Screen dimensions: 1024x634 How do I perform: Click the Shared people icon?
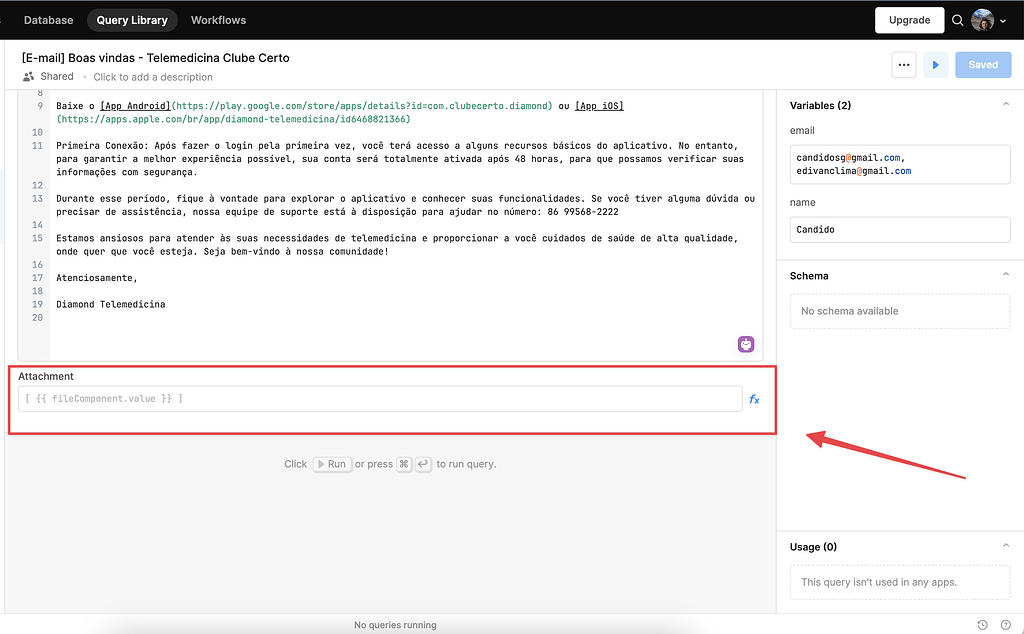(x=28, y=77)
